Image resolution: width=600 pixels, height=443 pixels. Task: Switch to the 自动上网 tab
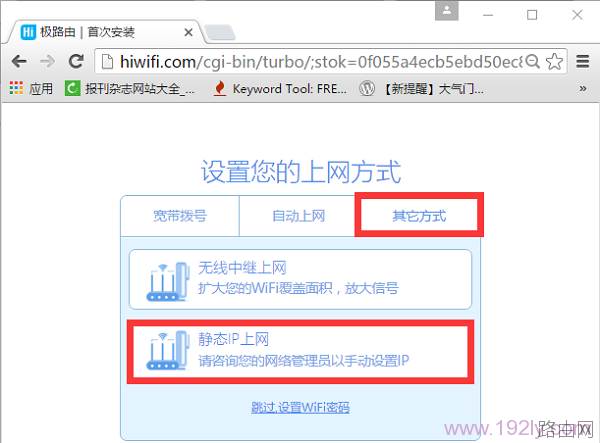[298, 216]
